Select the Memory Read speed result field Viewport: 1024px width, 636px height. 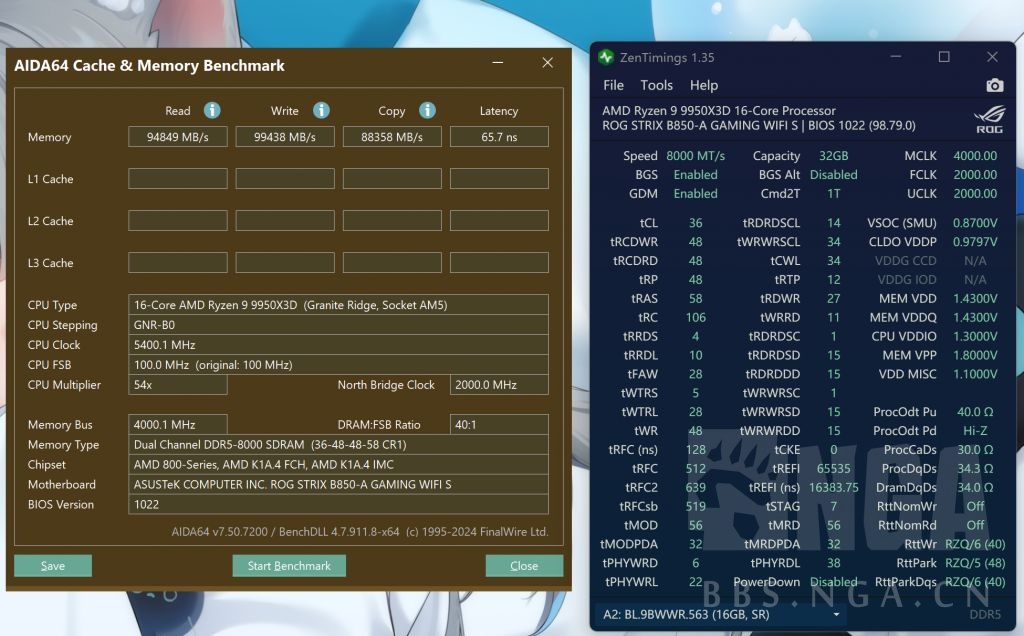pyautogui.click(x=176, y=136)
